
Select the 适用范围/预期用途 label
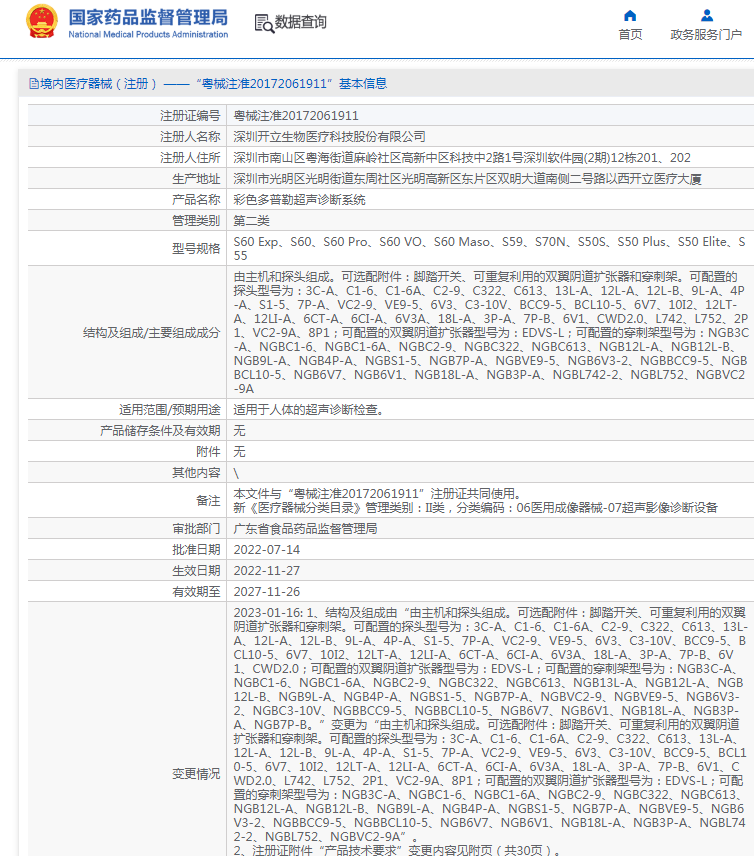coord(169,409)
